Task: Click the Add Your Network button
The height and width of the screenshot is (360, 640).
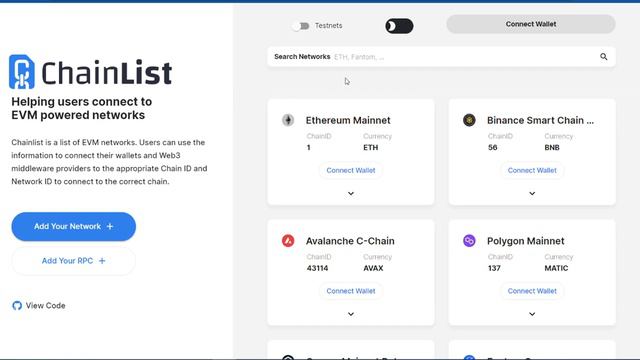Action: [x=73, y=227]
